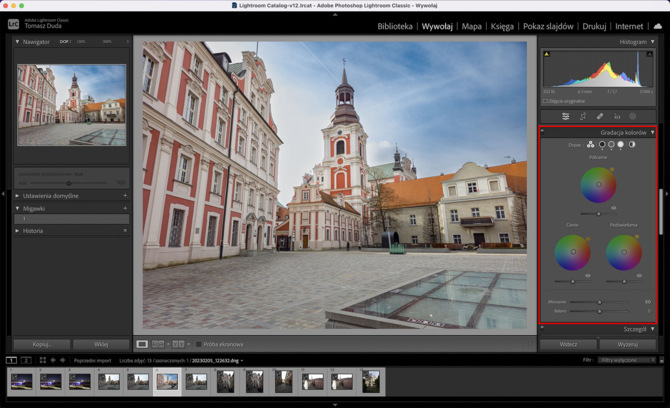This screenshot has height=408, width=670.
Task: Open the Wywołaj module
Action: click(x=437, y=26)
